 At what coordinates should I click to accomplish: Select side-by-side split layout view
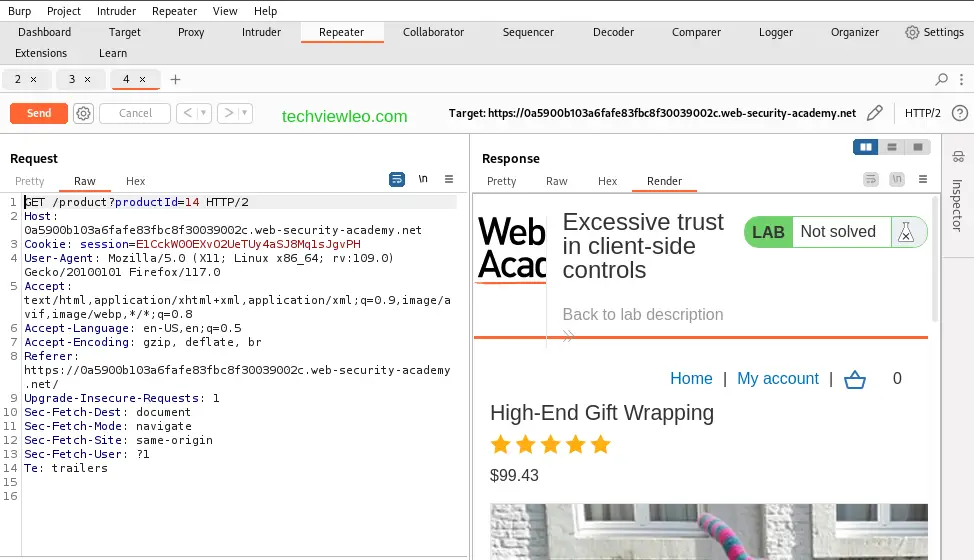point(865,147)
